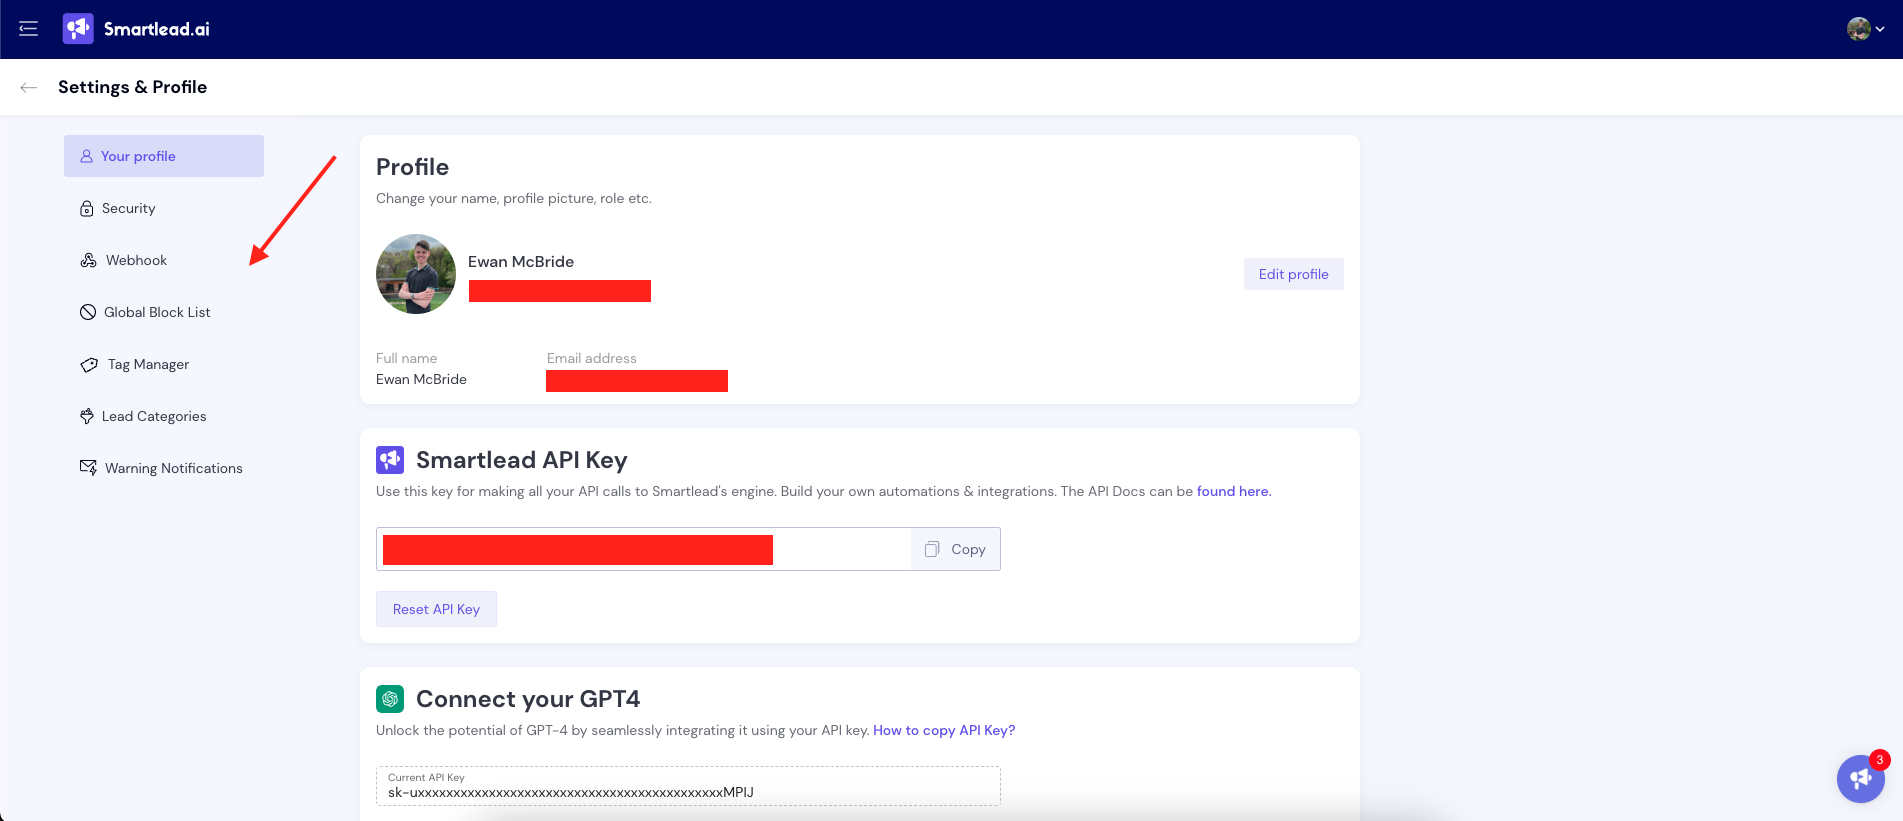Open the floating announcements megaphone widget

(1860, 778)
